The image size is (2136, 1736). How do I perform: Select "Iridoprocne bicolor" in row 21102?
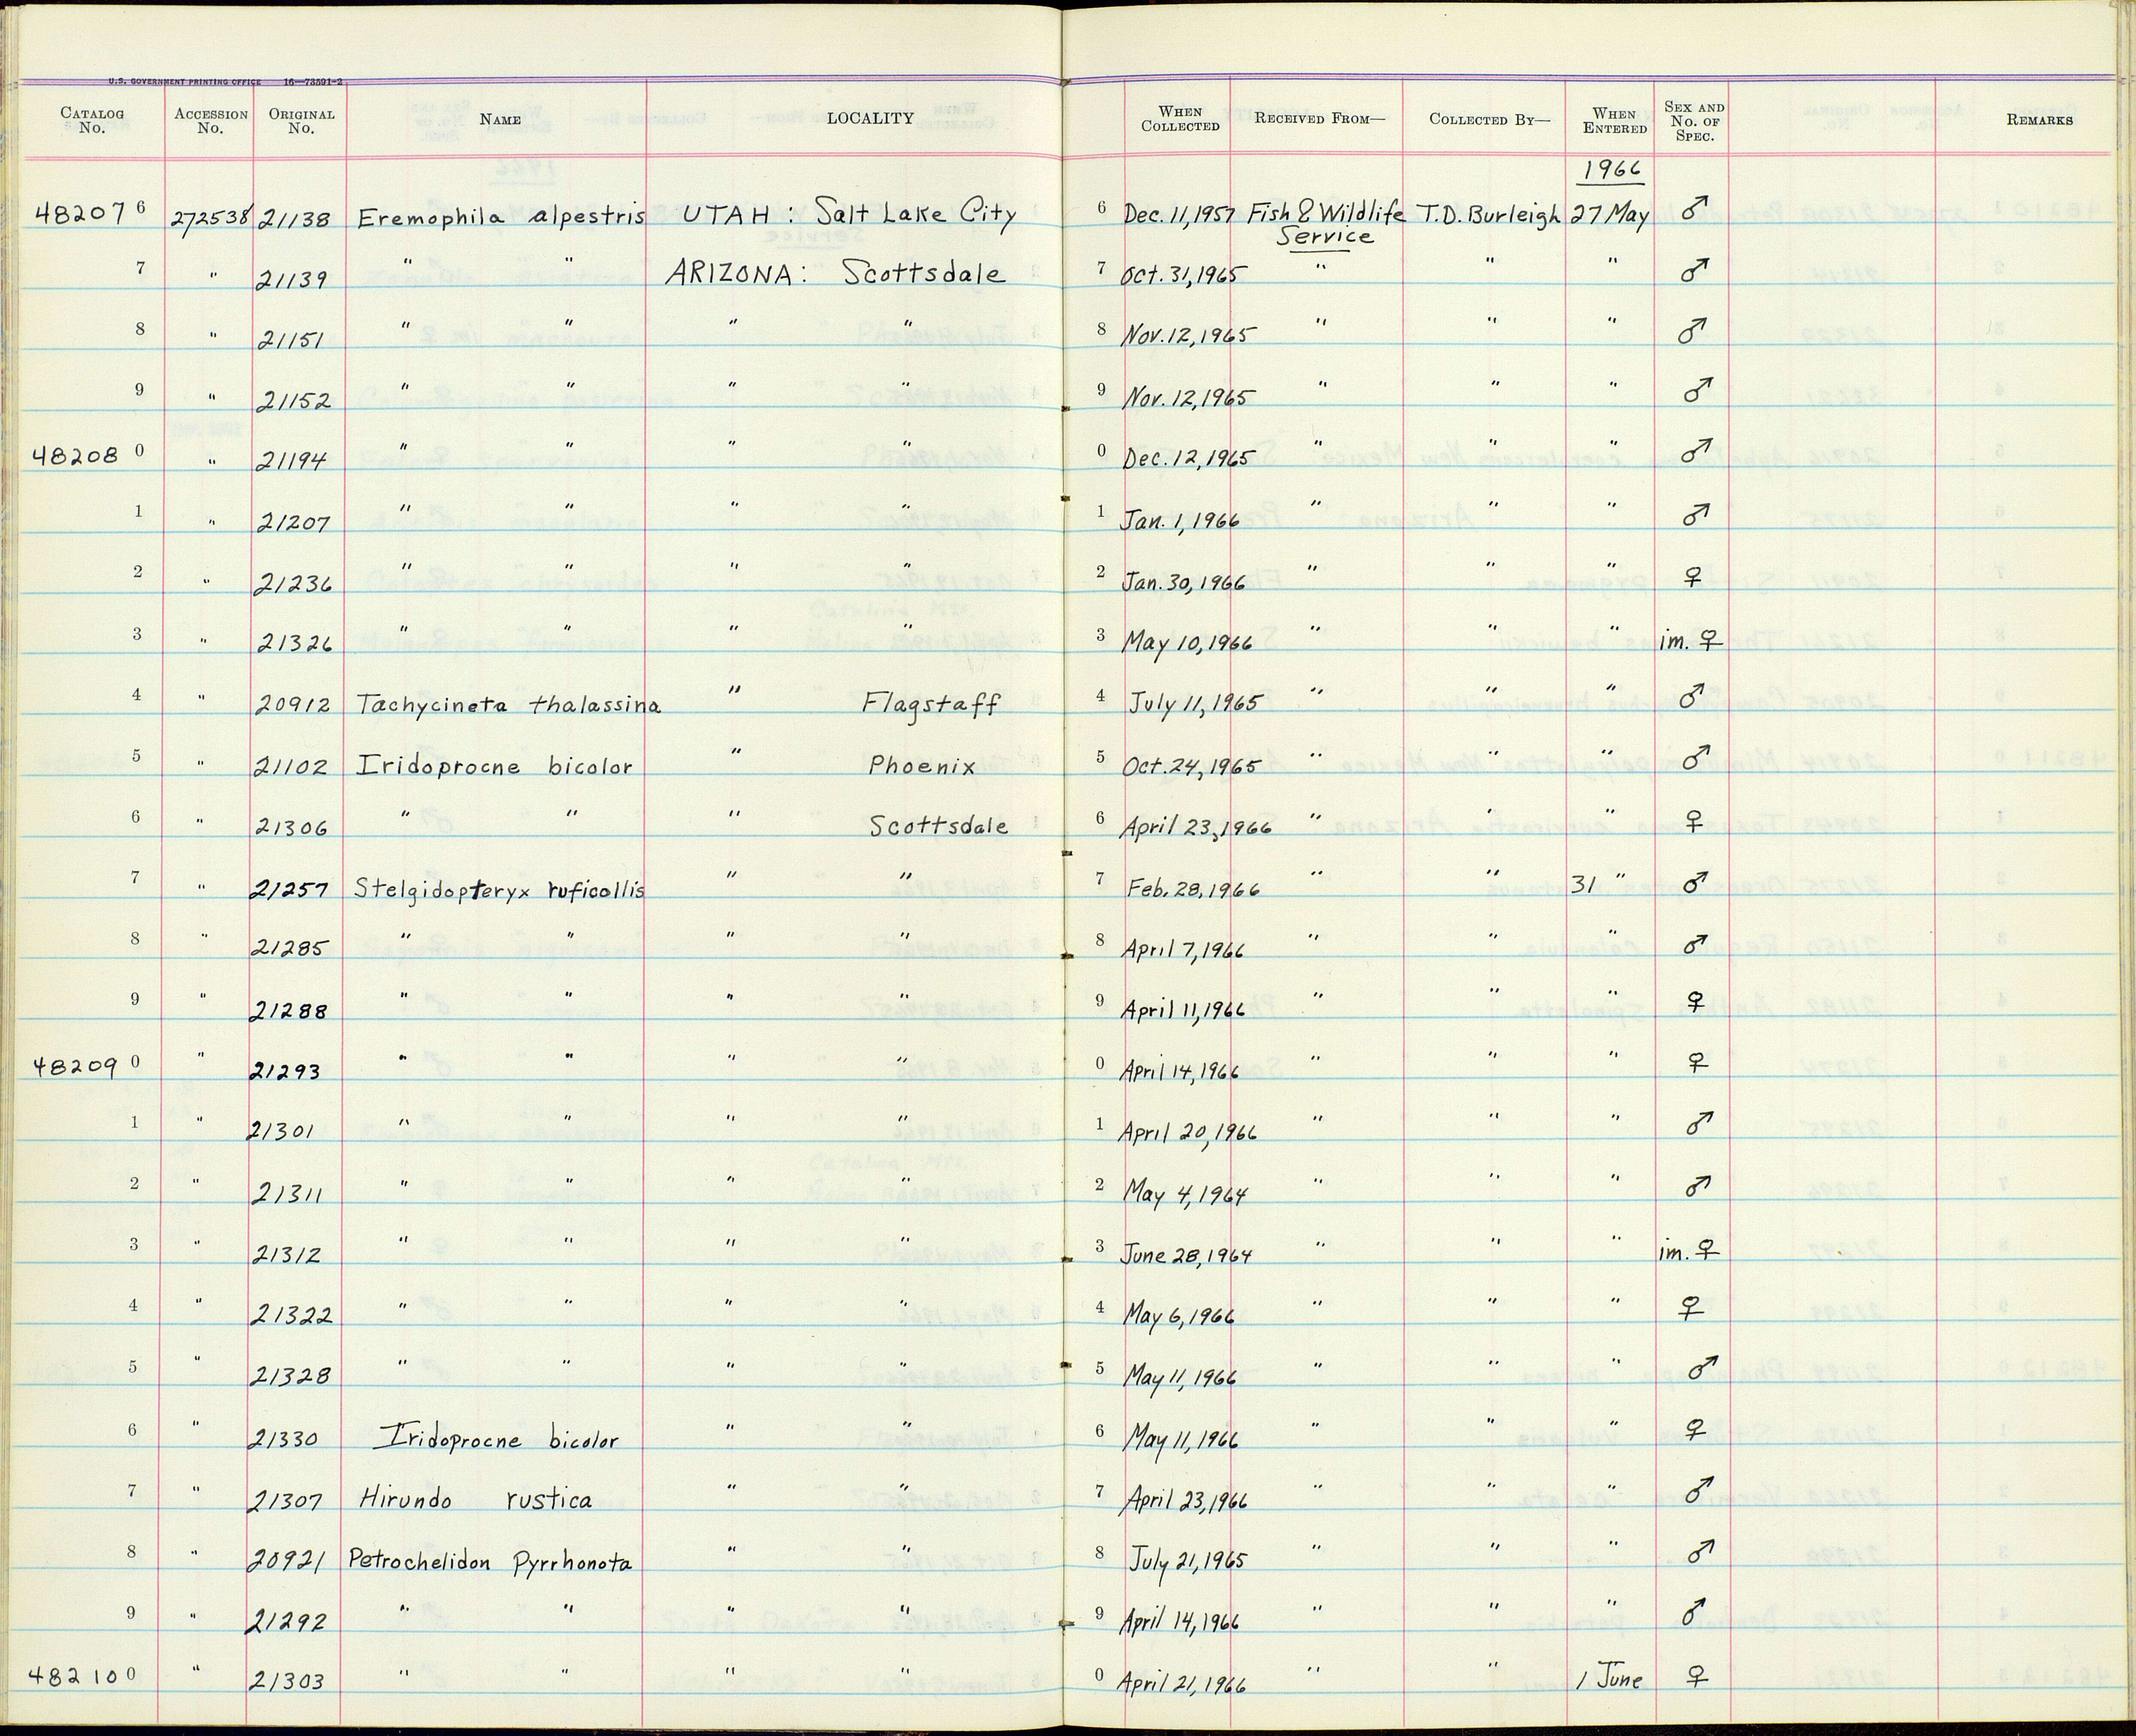coord(495,766)
